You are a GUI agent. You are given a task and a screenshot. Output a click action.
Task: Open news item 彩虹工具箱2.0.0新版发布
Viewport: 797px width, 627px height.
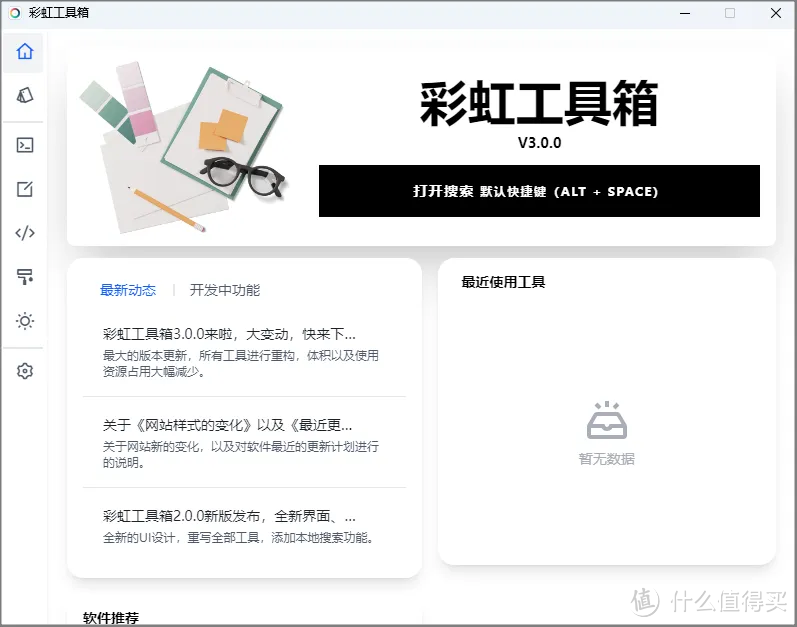pos(229,516)
